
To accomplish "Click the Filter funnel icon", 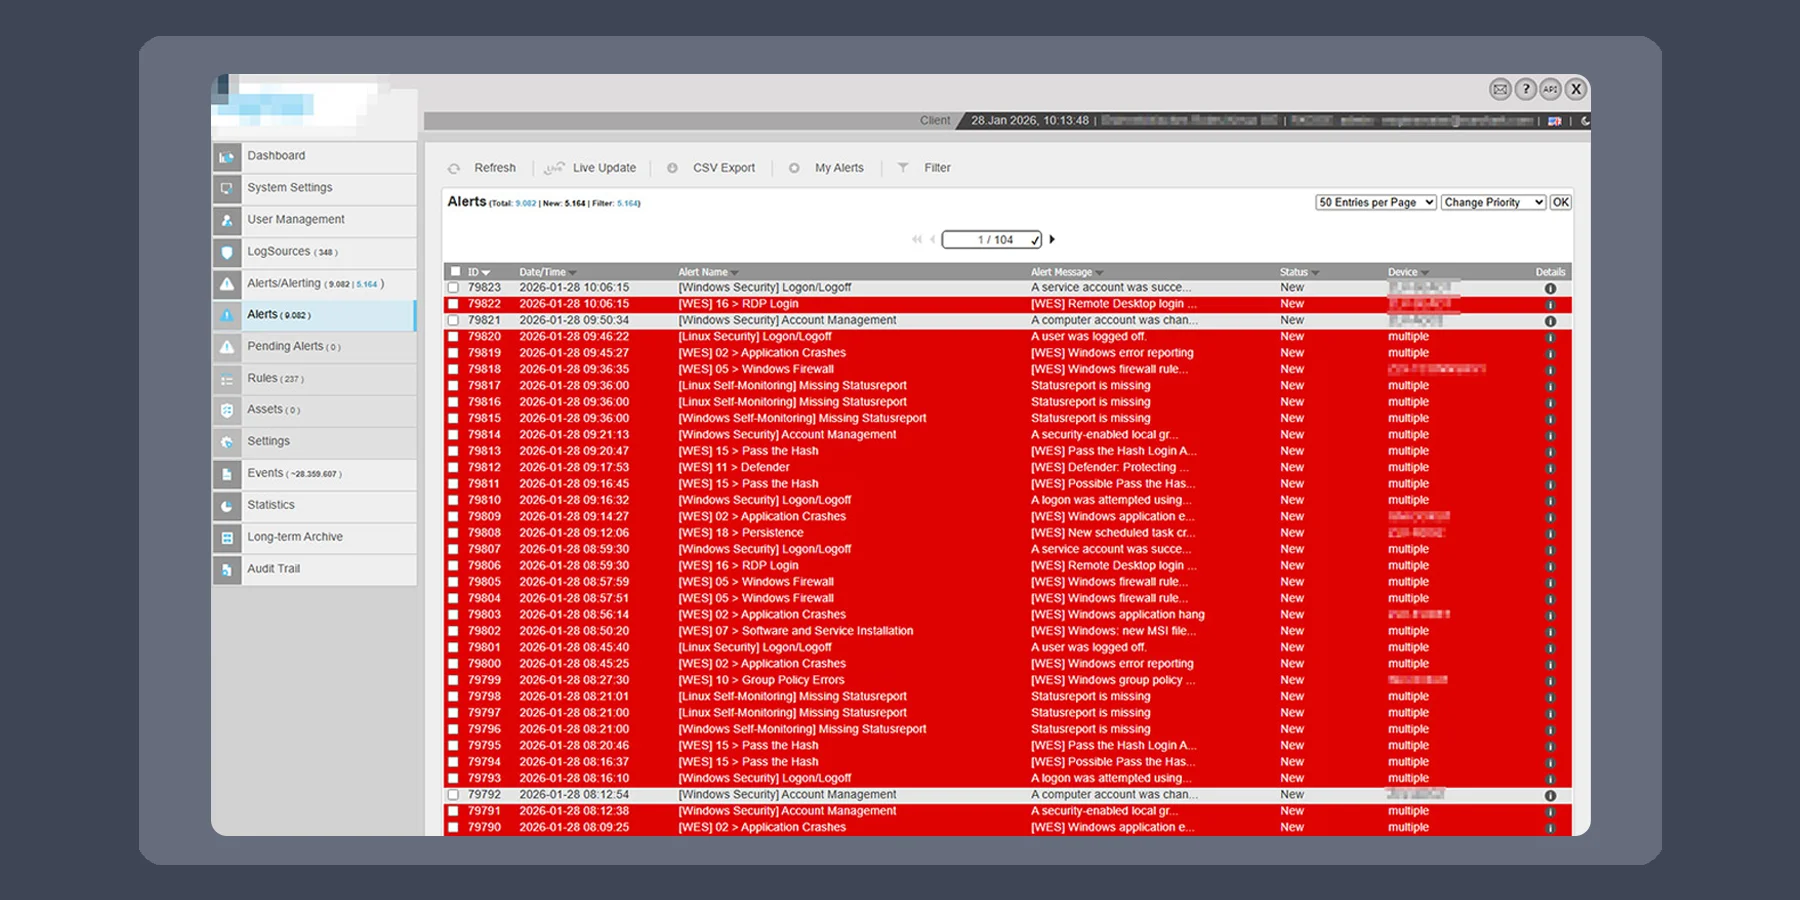I will tap(903, 168).
